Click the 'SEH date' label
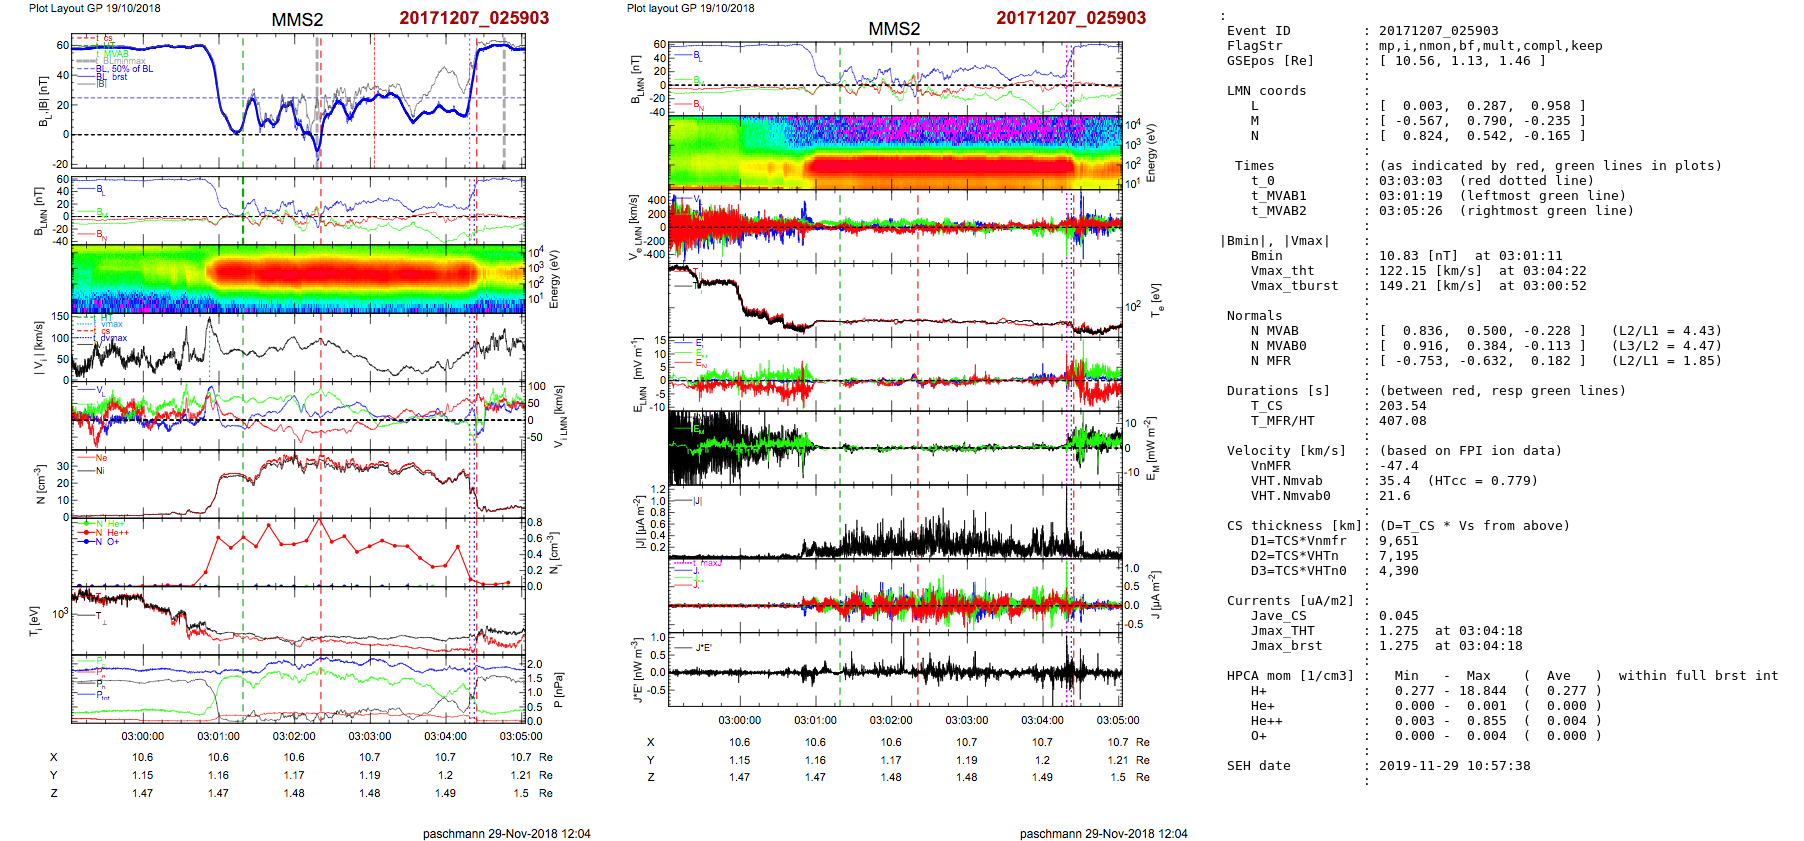This screenshot has width=1804, height=841. tap(1258, 766)
